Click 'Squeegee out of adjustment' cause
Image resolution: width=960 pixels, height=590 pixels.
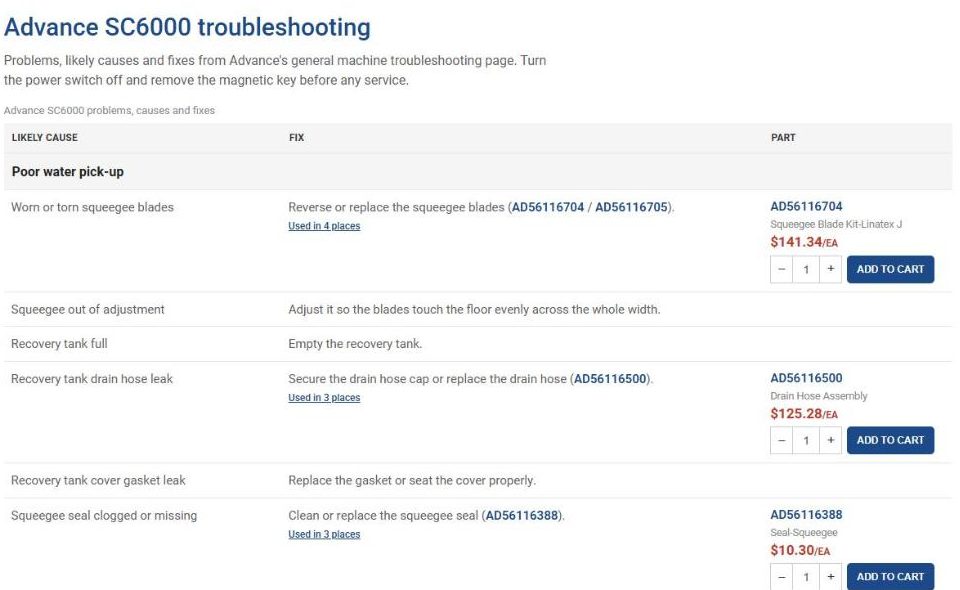pos(88,310)
